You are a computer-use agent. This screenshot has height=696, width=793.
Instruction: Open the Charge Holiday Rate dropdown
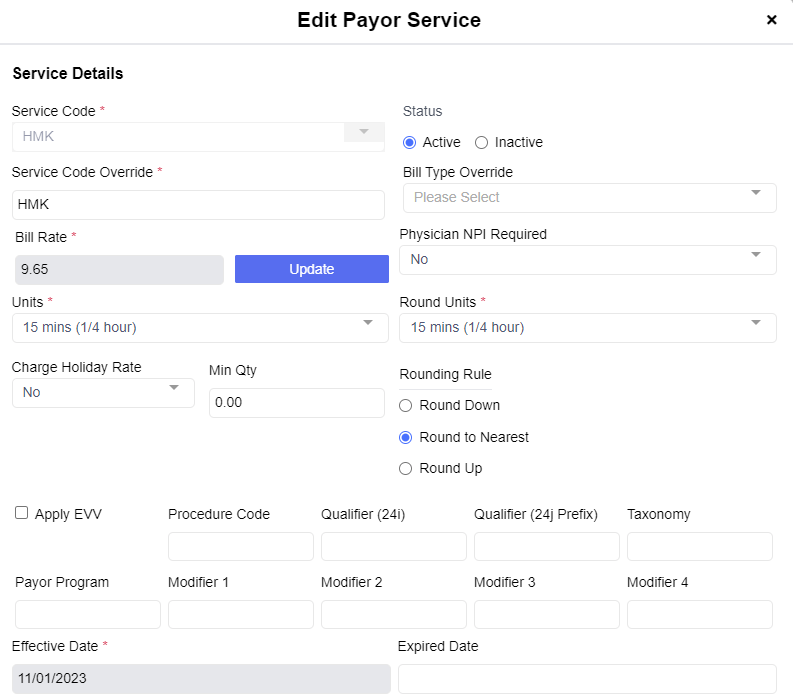tap(103, 393)
